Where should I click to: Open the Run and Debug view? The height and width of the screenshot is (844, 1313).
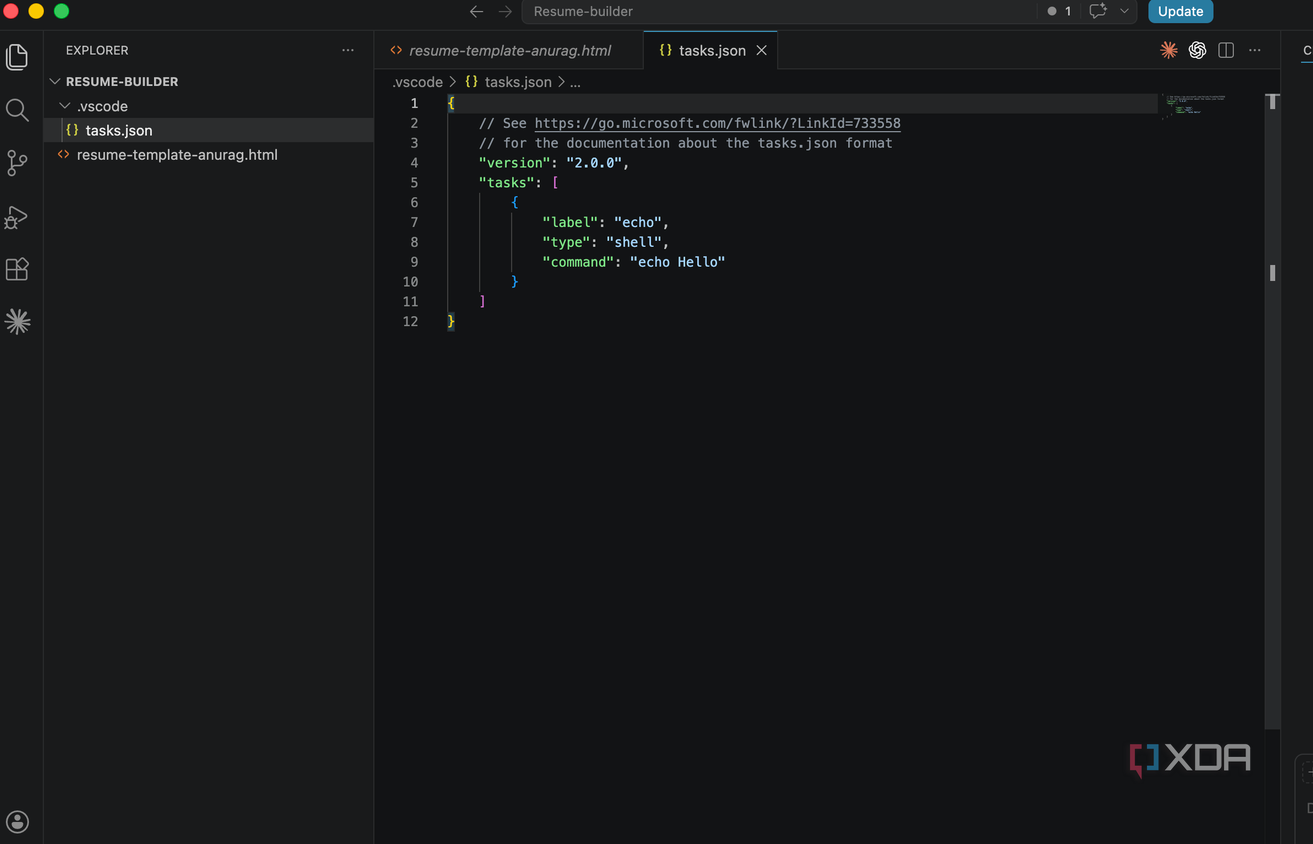point(17,217)
